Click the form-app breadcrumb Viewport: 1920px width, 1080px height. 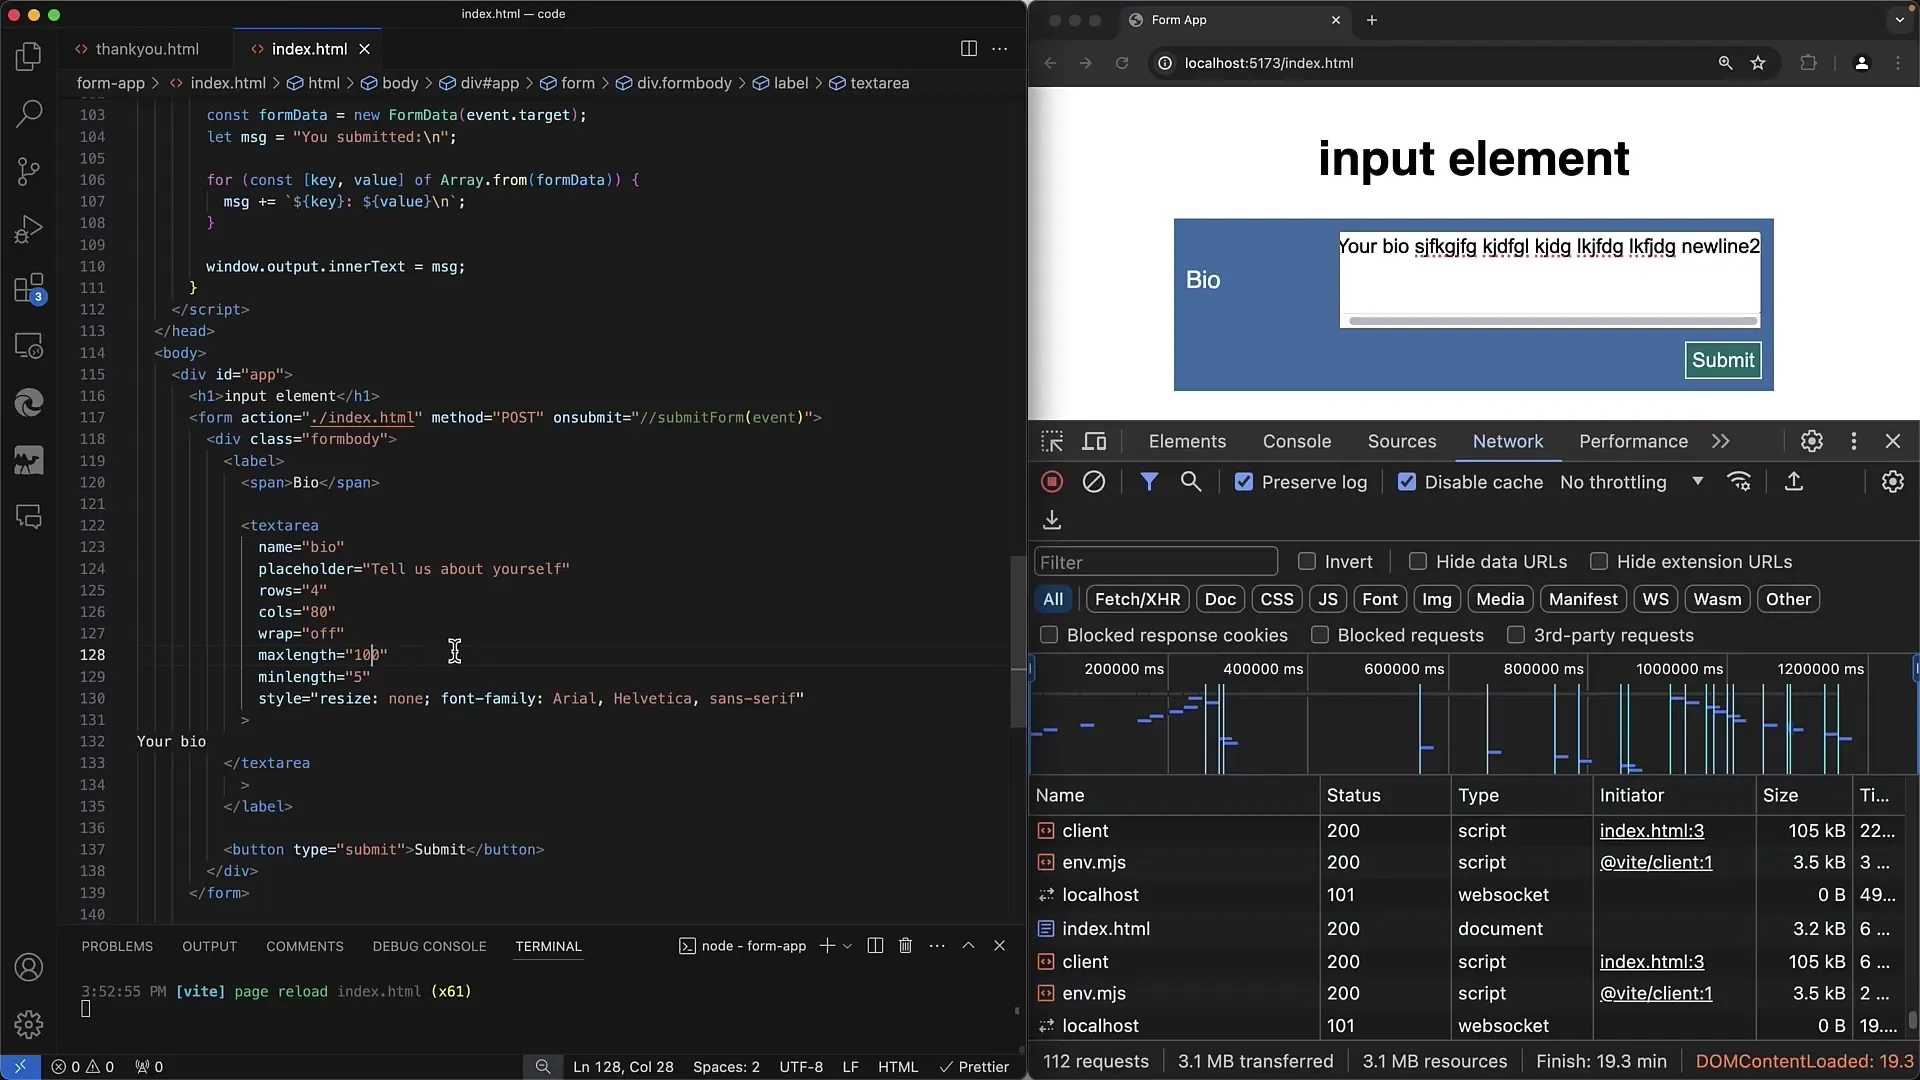tap(111, 83)
